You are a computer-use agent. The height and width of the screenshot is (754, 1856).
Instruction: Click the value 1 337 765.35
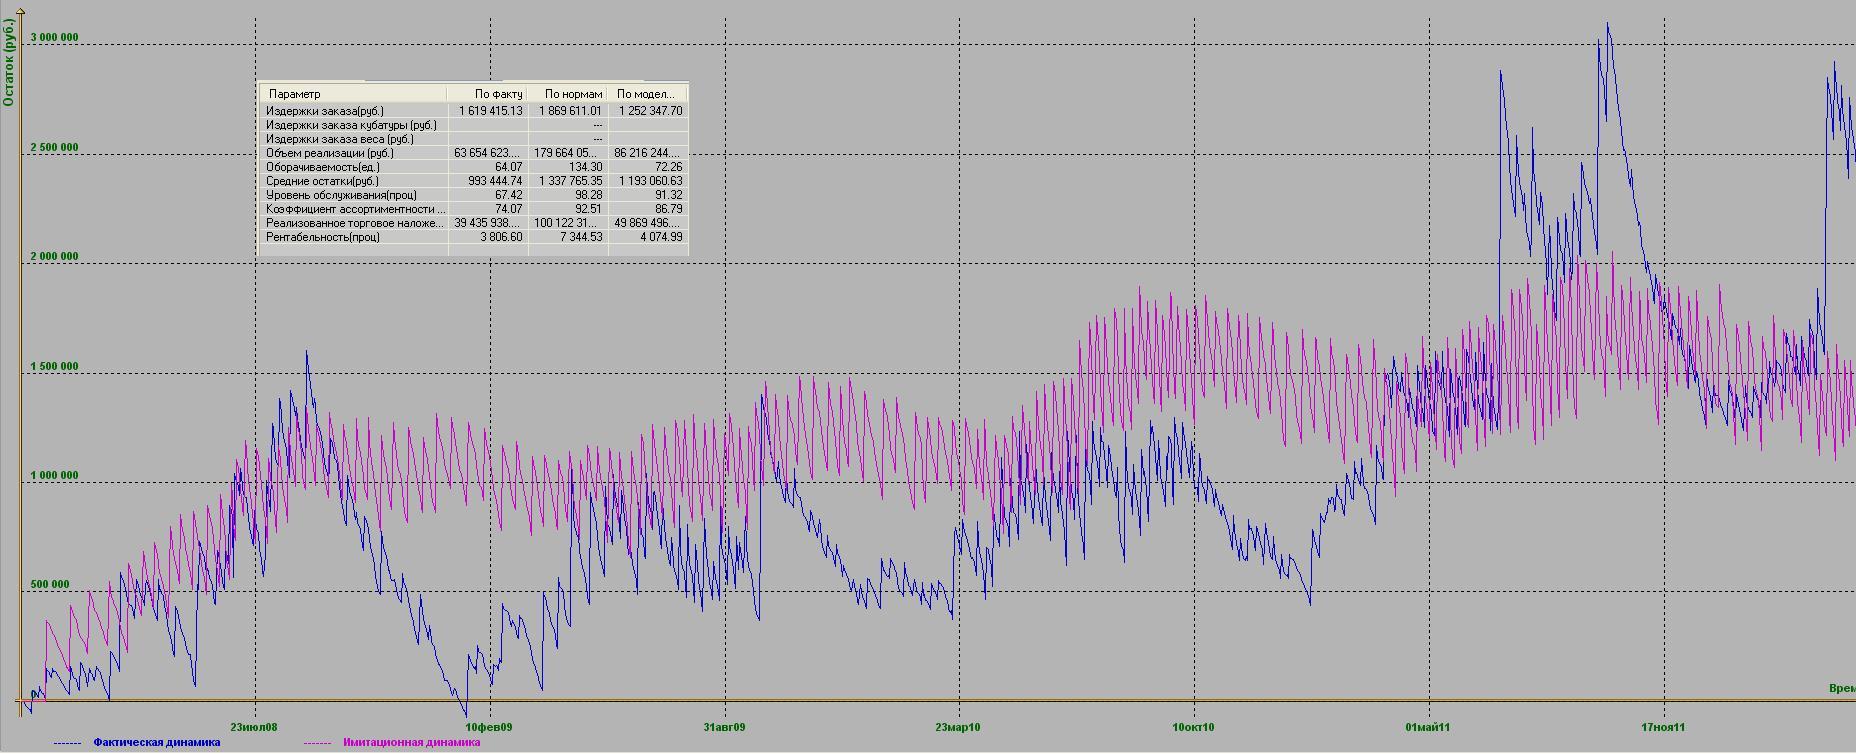pos(570,181)
